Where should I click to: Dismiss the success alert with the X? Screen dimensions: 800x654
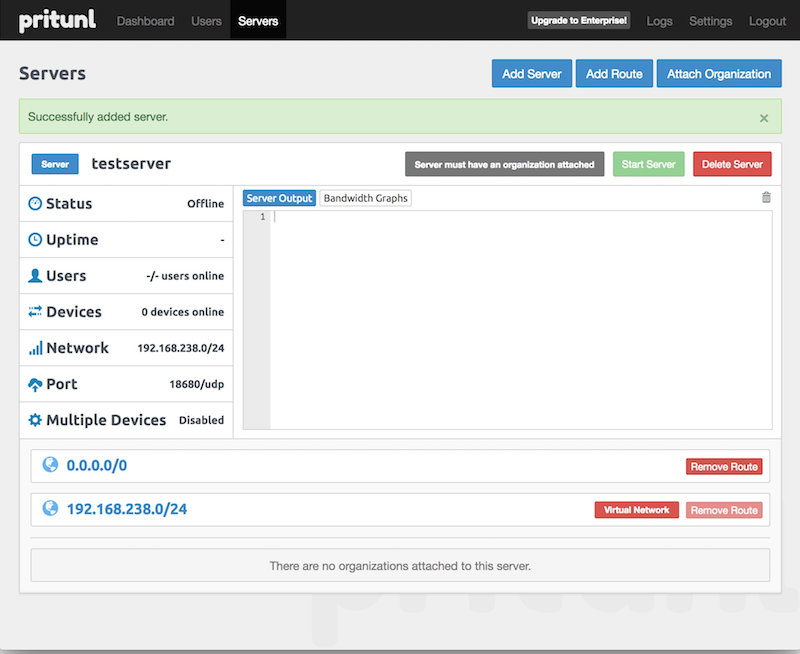tap(764, 118)
